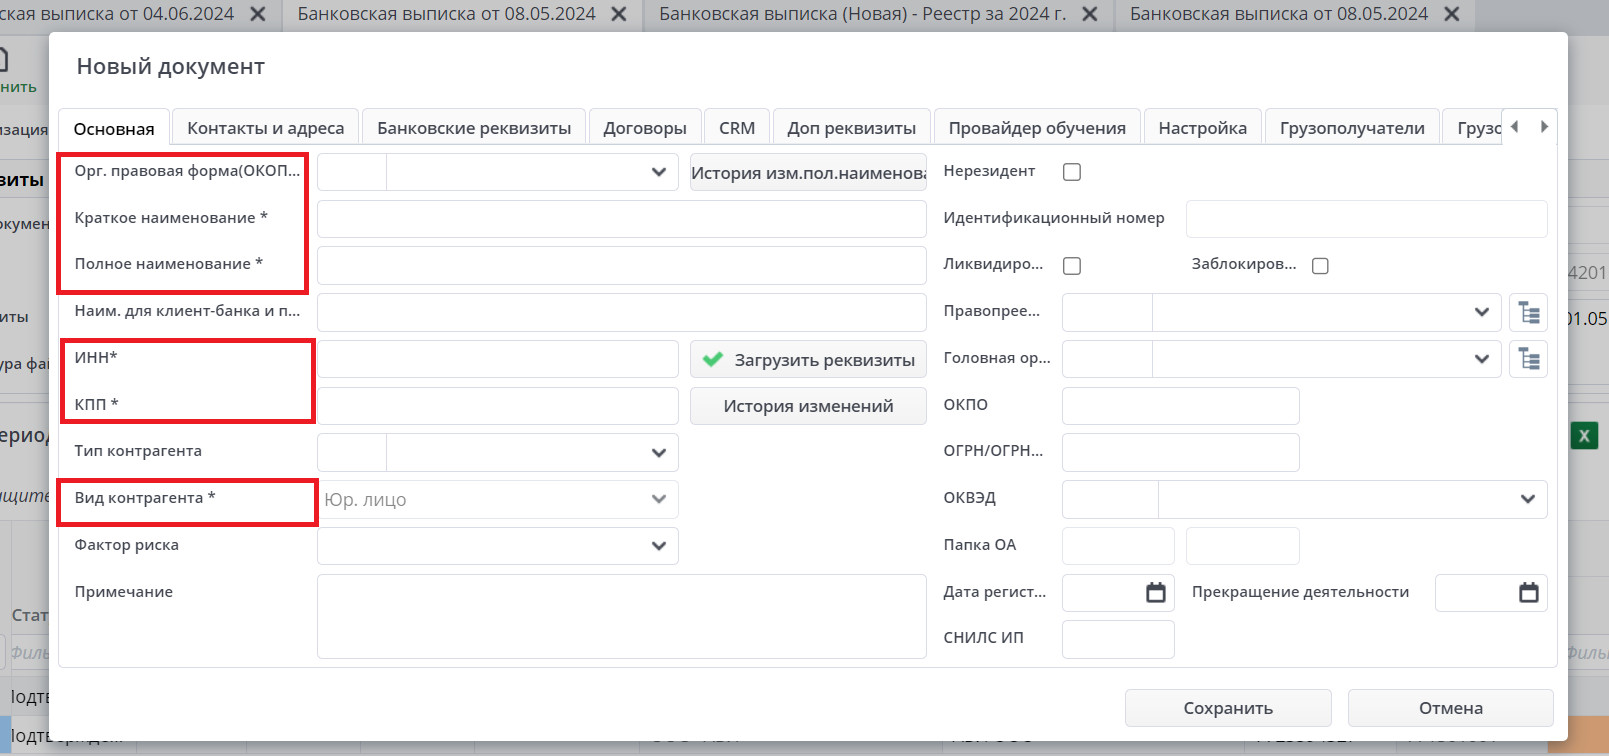The height and width of the screenshot is (756, 1609).
Task: Open the Фактор риска dropdown
Action: point(658,546)
